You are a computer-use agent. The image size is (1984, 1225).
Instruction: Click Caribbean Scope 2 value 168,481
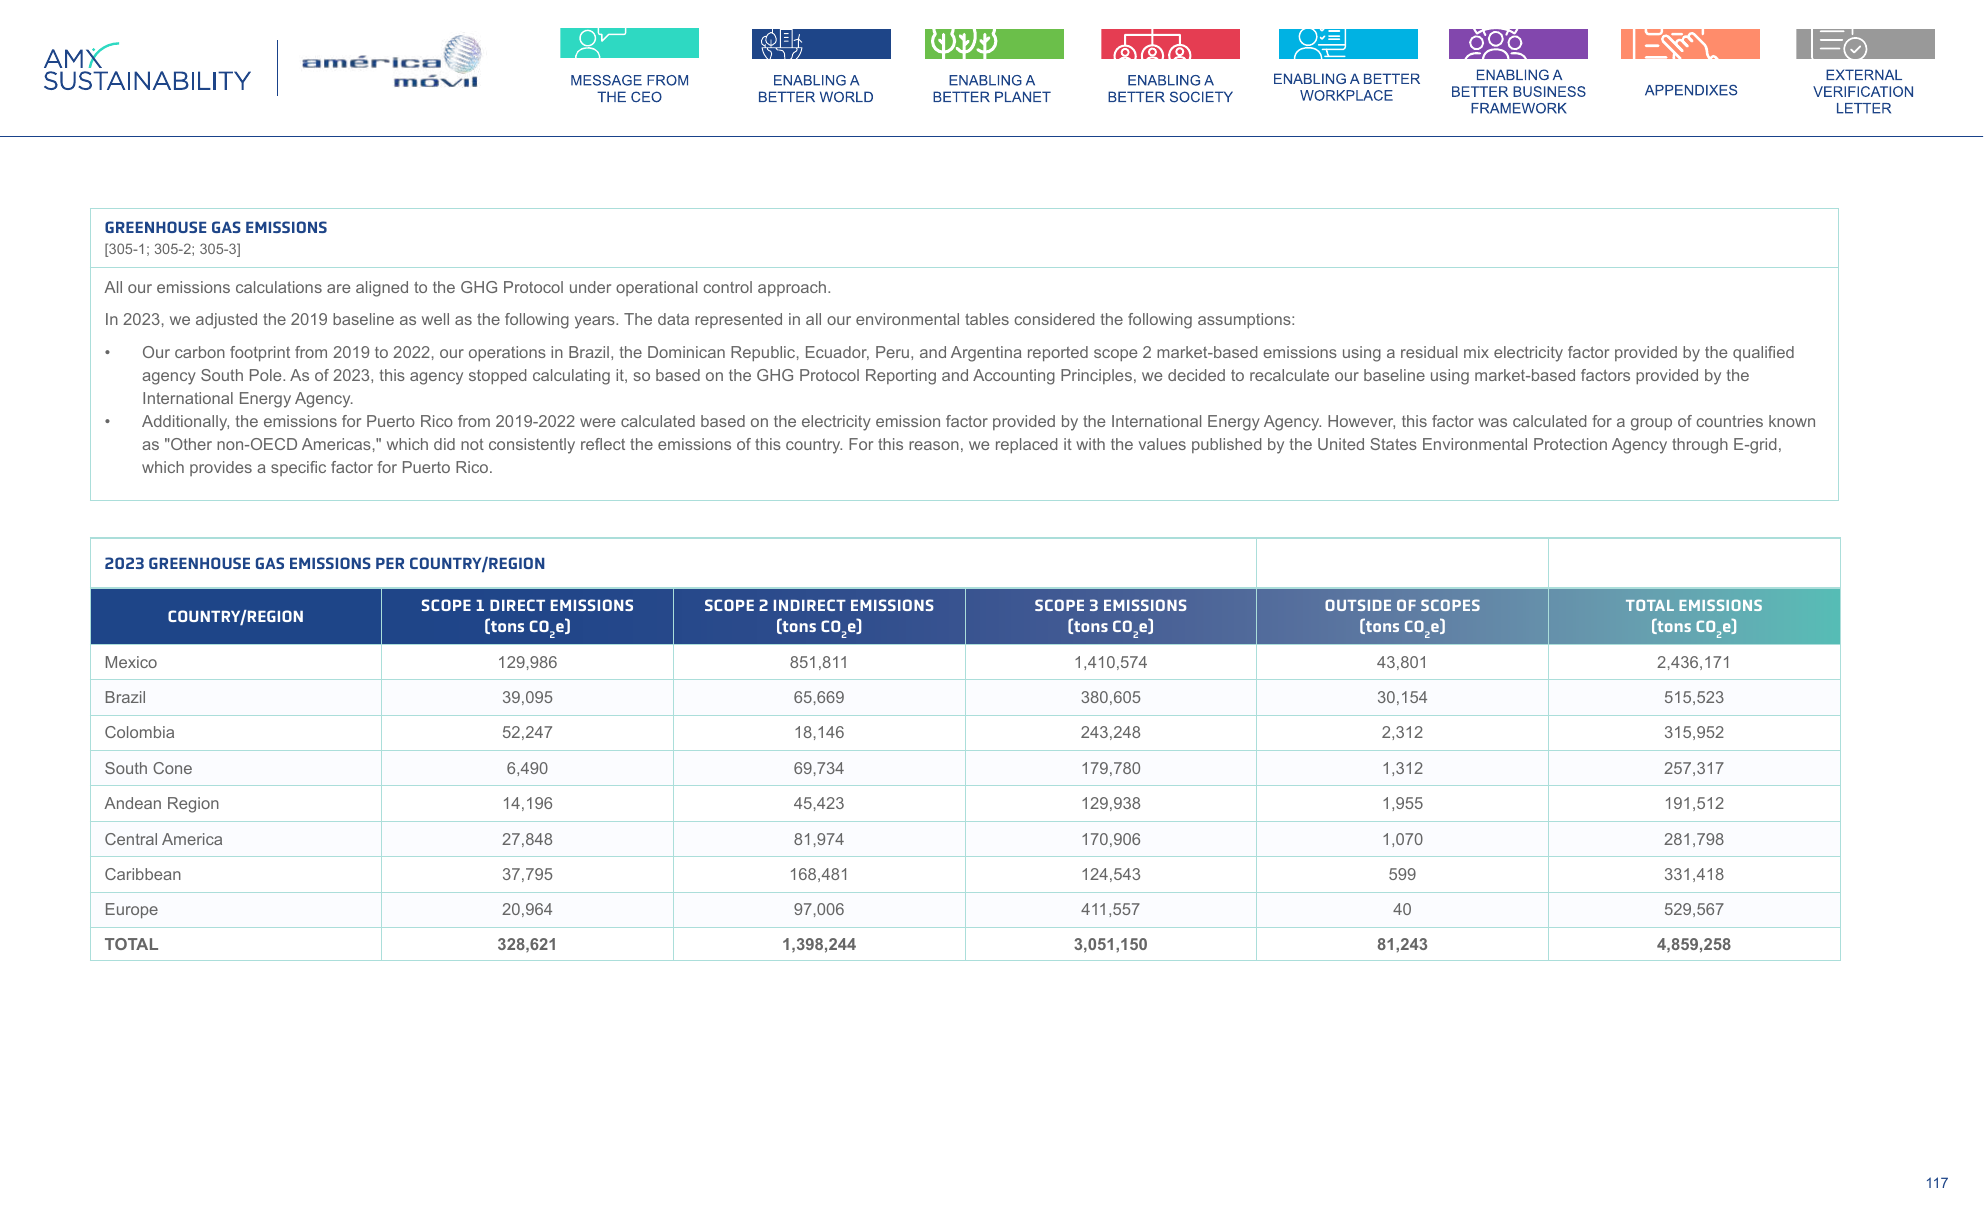(x=819, y=874)
